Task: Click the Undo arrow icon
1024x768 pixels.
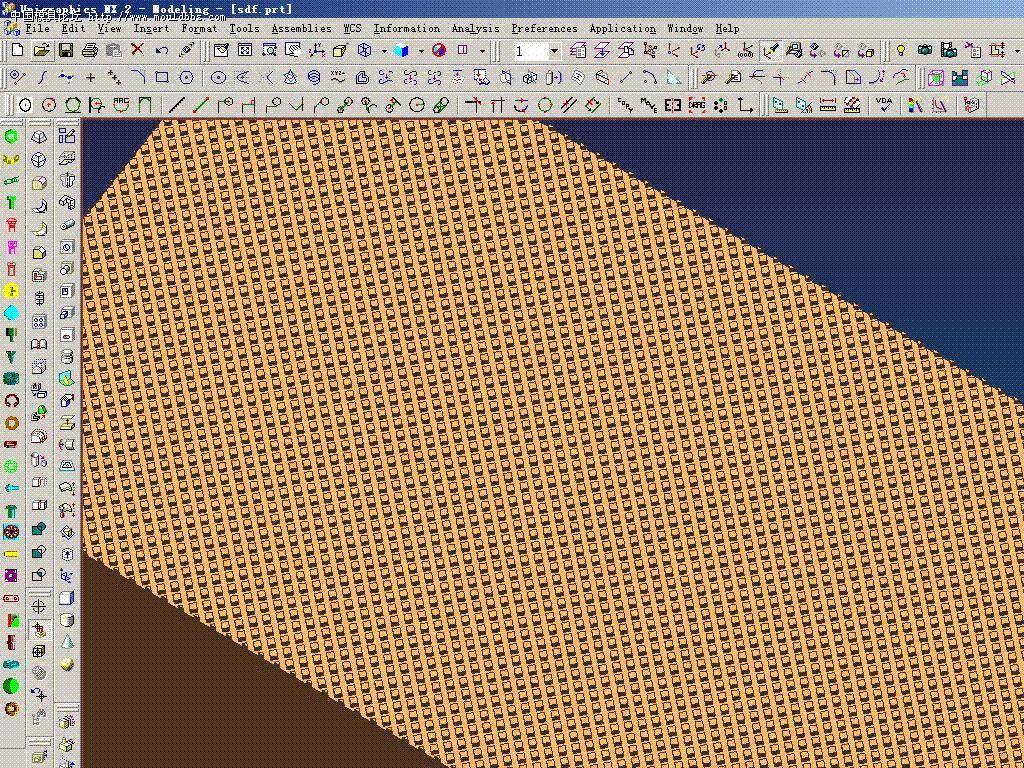Action: point(161,50)
